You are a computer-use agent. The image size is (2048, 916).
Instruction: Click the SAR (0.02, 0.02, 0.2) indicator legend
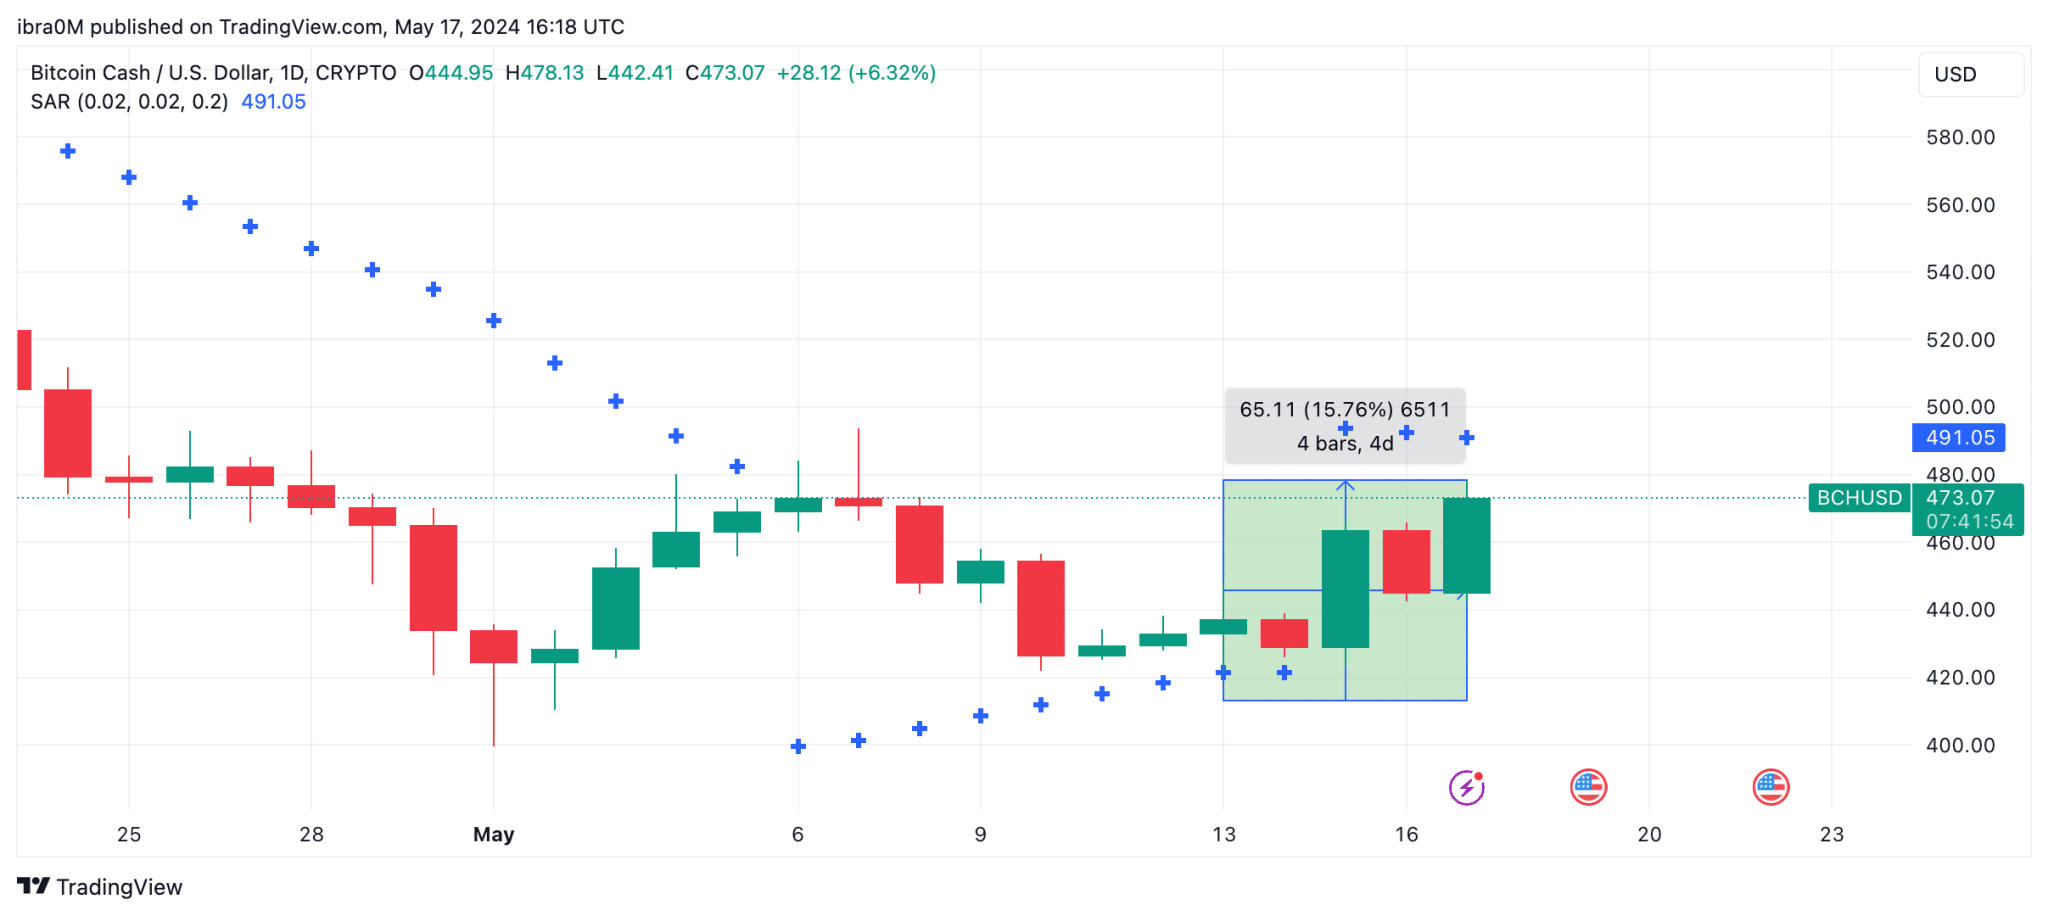(129, 102)
